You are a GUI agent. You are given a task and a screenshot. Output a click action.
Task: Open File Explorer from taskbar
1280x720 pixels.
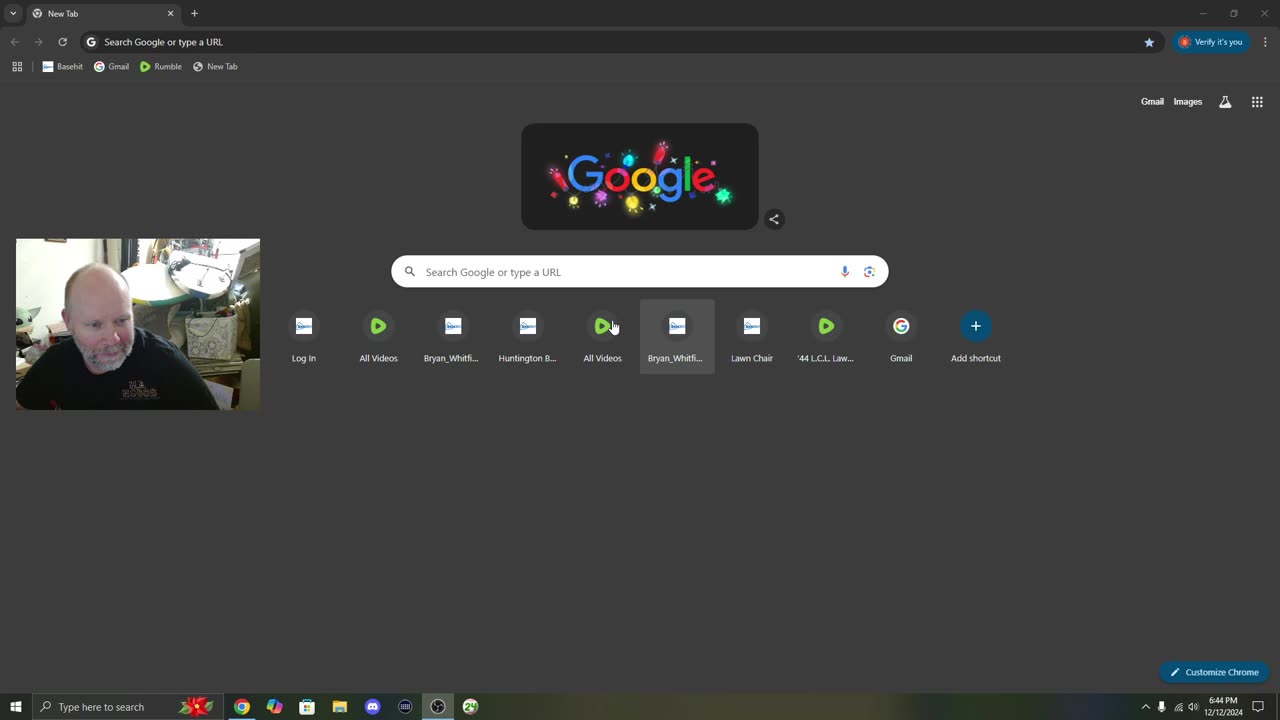point(340,707)
